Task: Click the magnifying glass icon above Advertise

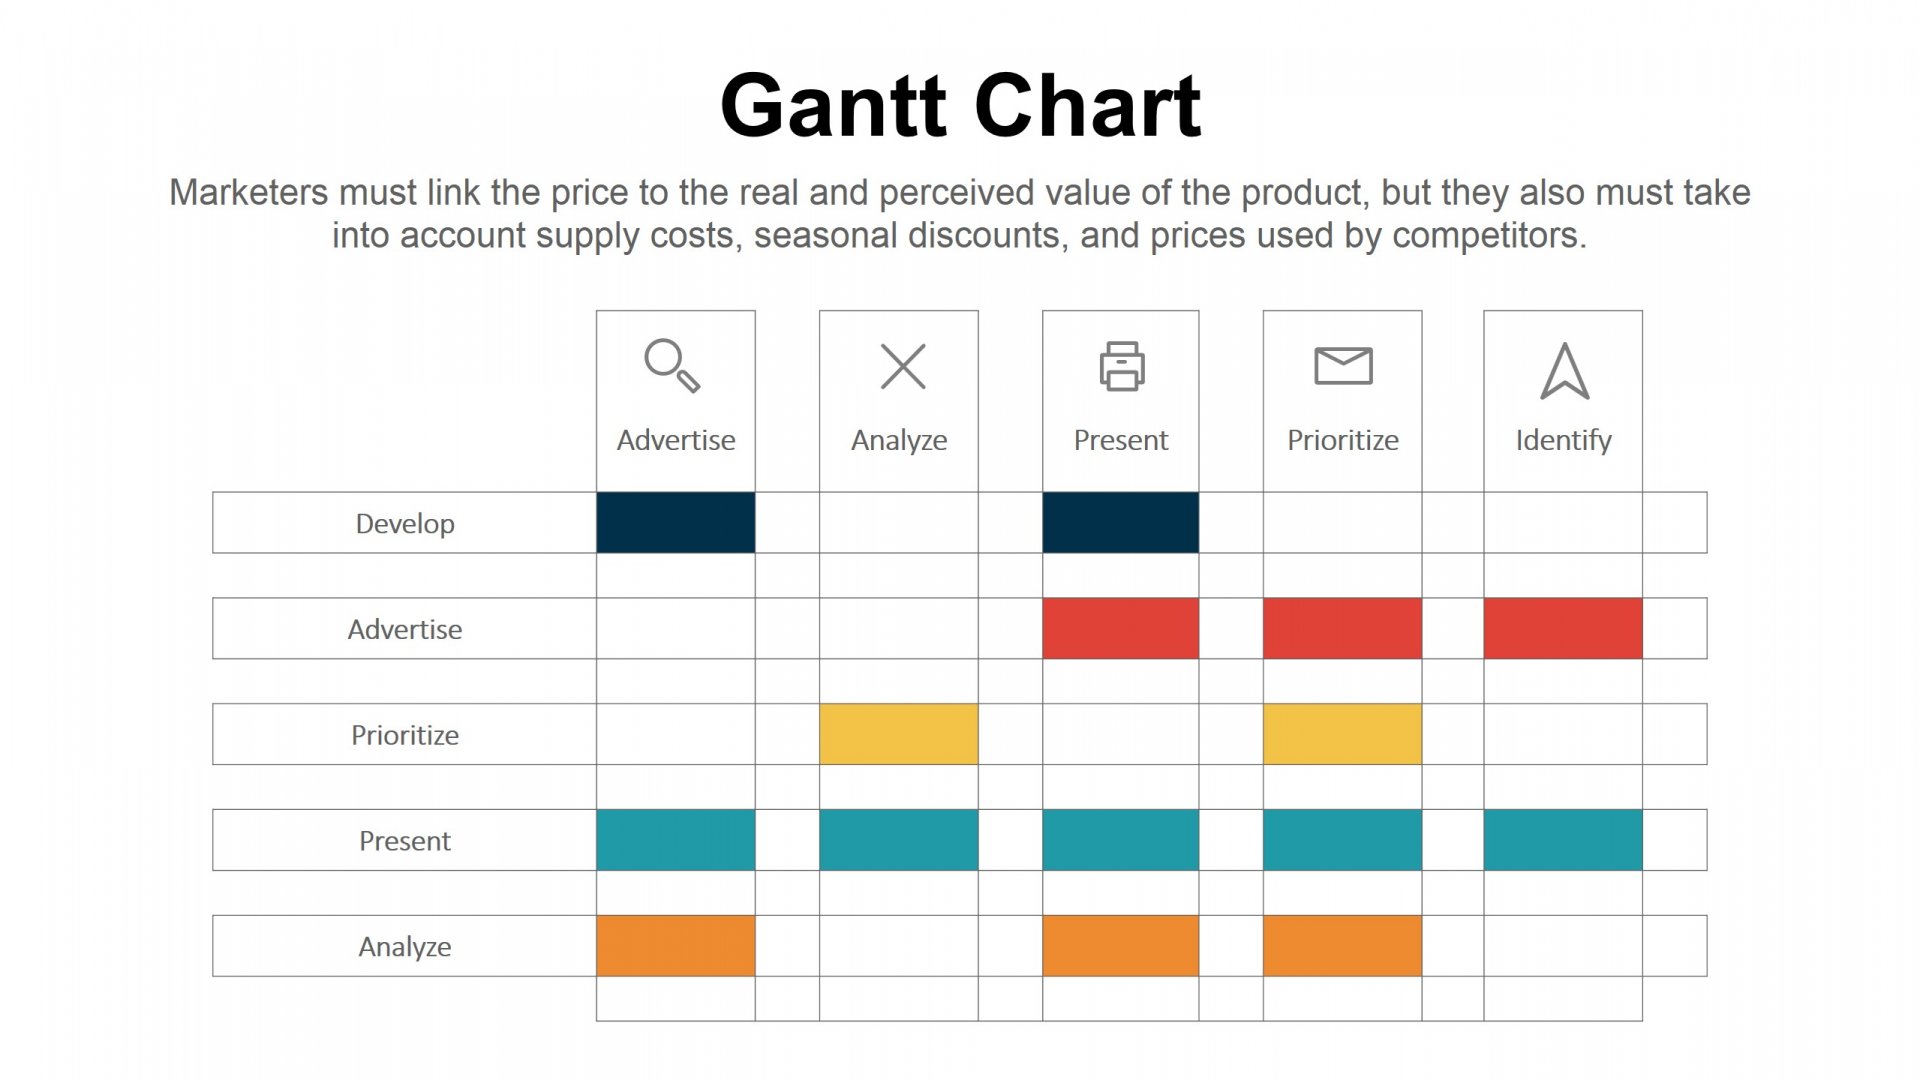Action: click(672, 366)
